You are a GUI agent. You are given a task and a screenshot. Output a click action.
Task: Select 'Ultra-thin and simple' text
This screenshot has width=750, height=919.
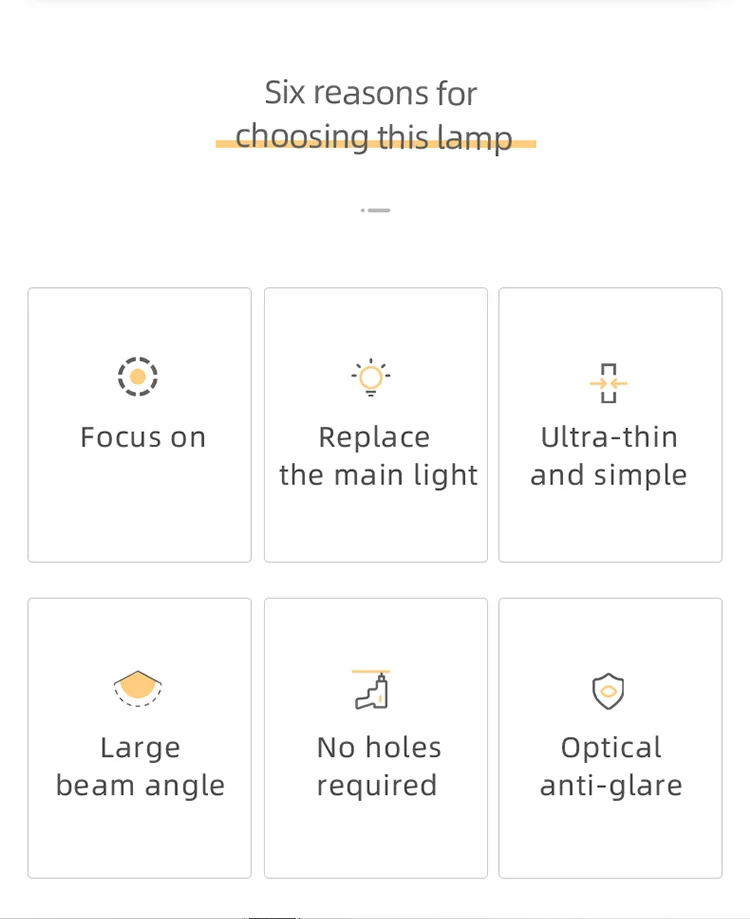(609, 456)
